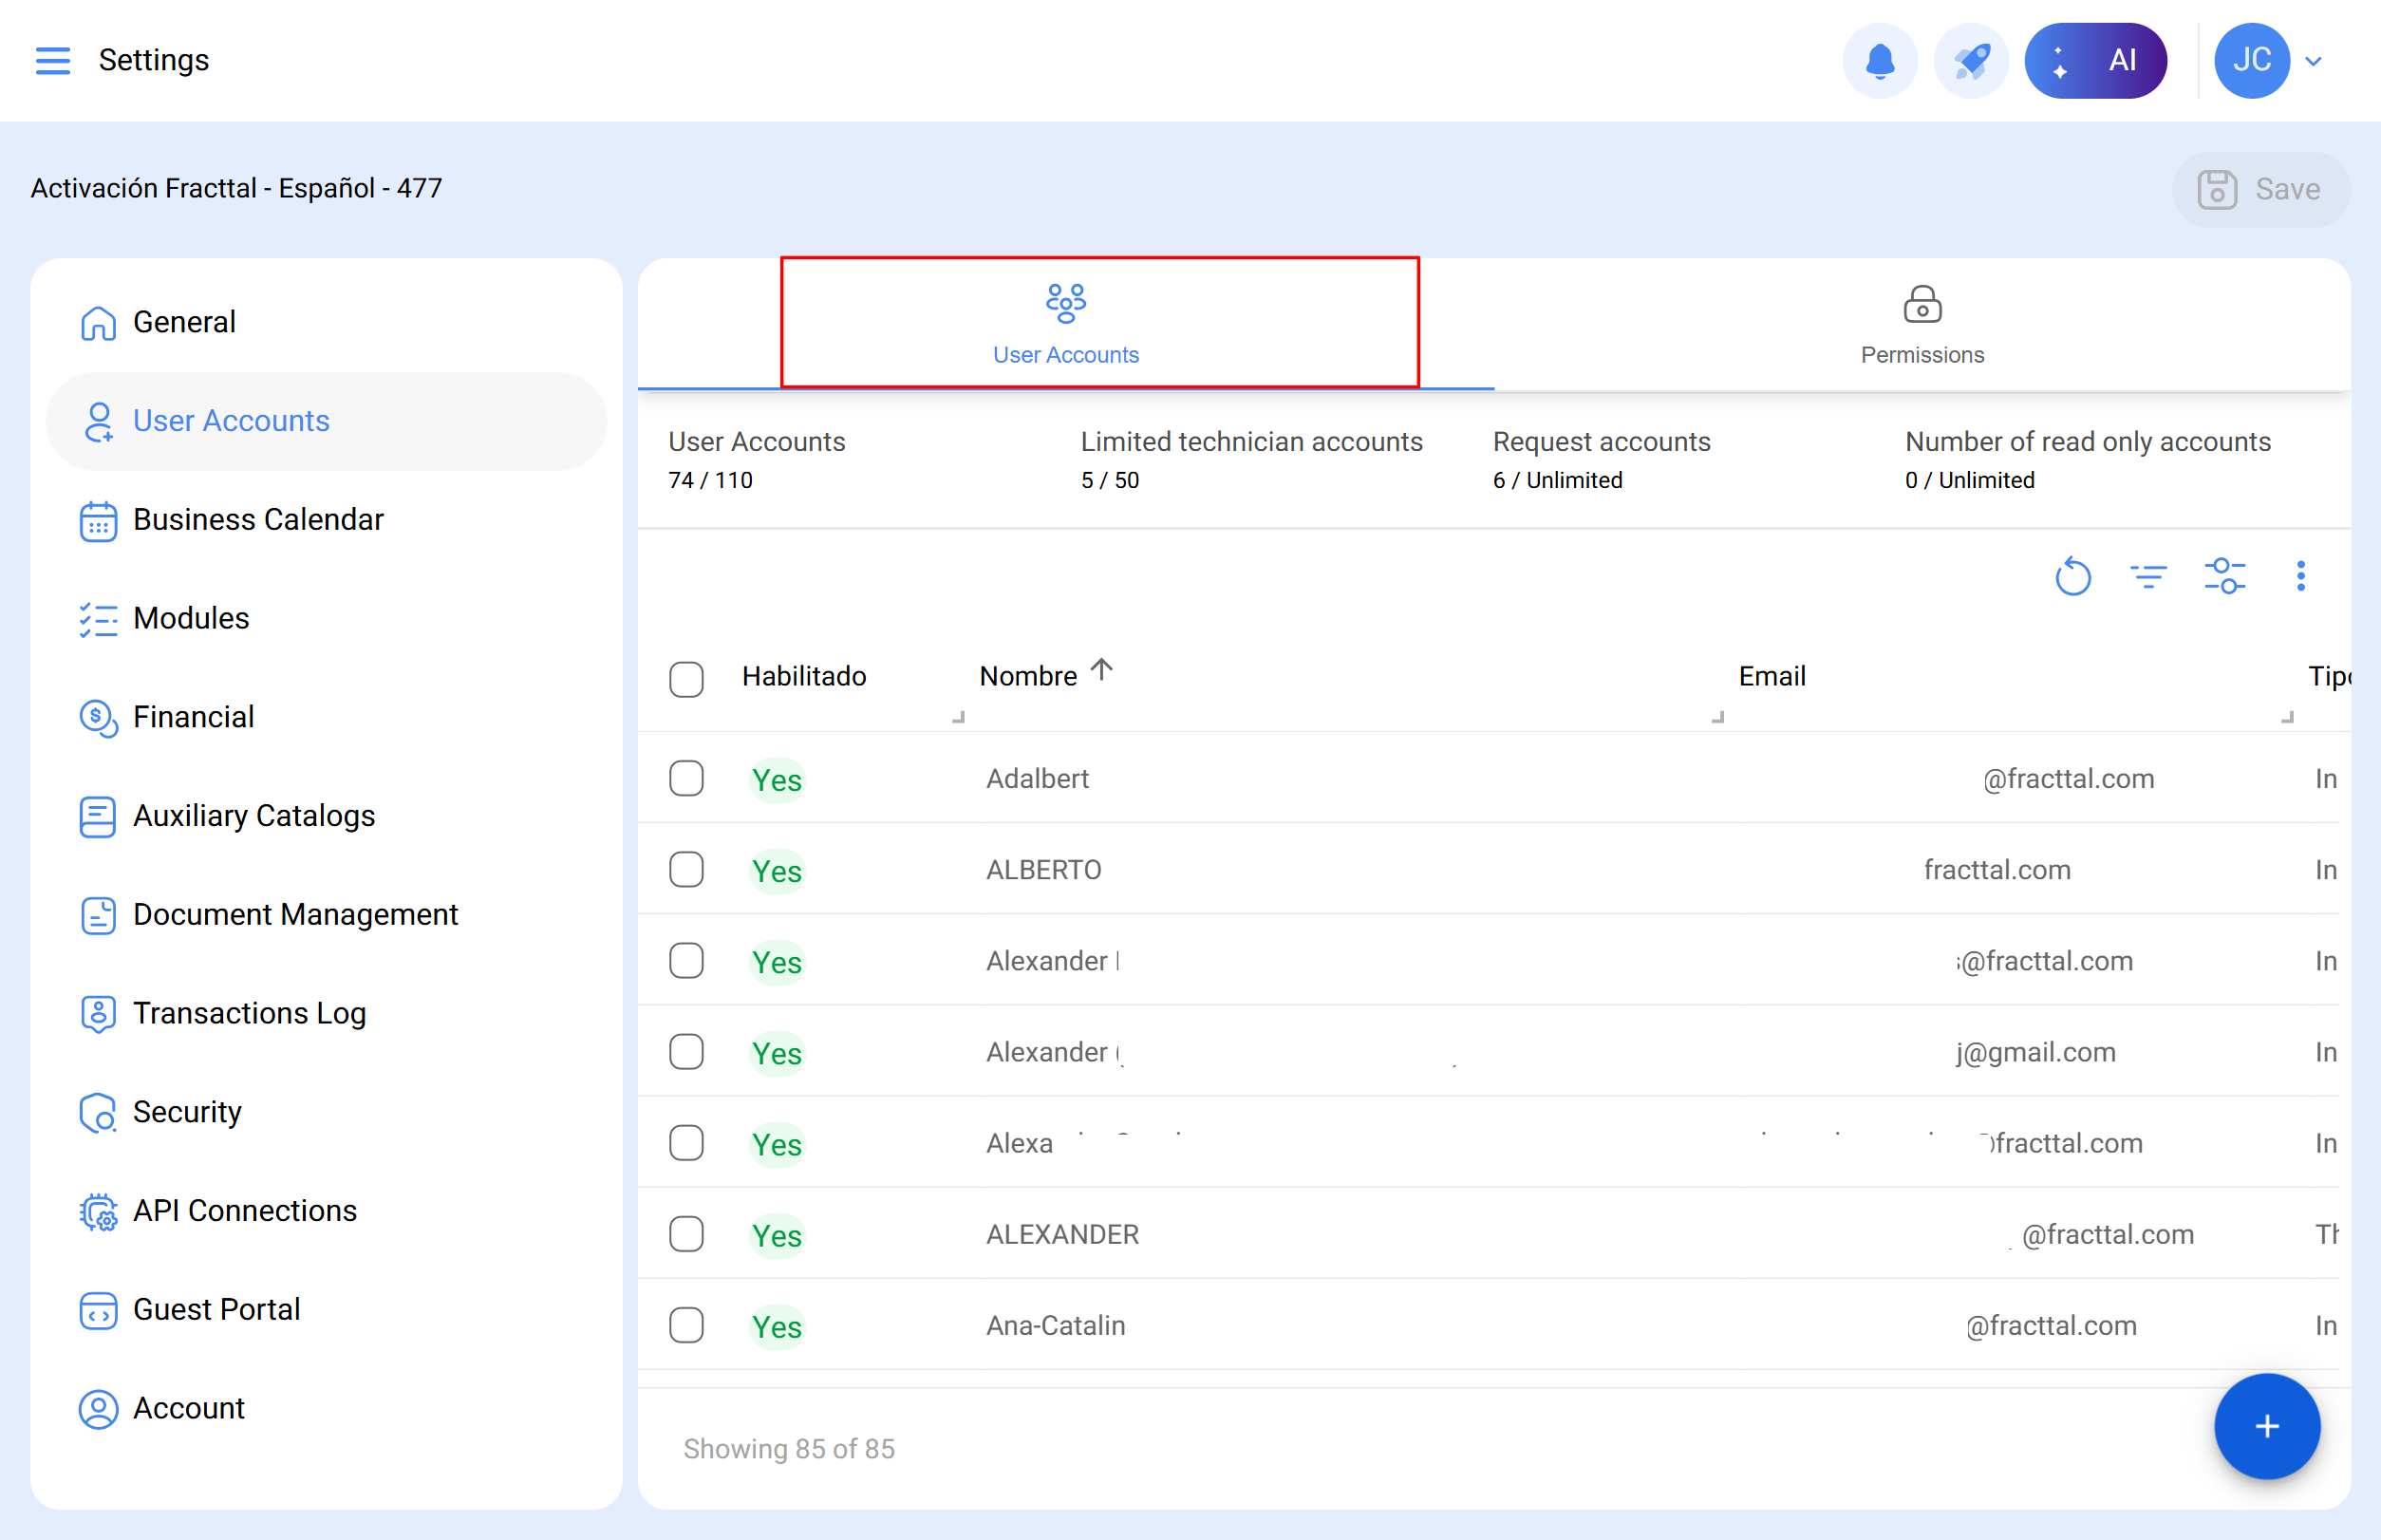The image size is (2381, 1540).
Task: Expand the JC profile dropdown arrow
Action: click(x=2313, y=61)
